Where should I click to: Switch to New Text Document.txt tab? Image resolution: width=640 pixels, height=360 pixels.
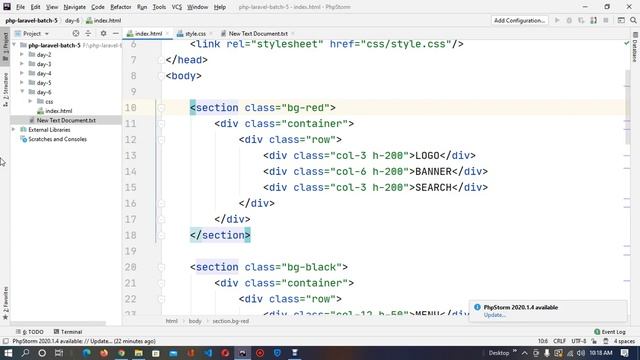258,33
